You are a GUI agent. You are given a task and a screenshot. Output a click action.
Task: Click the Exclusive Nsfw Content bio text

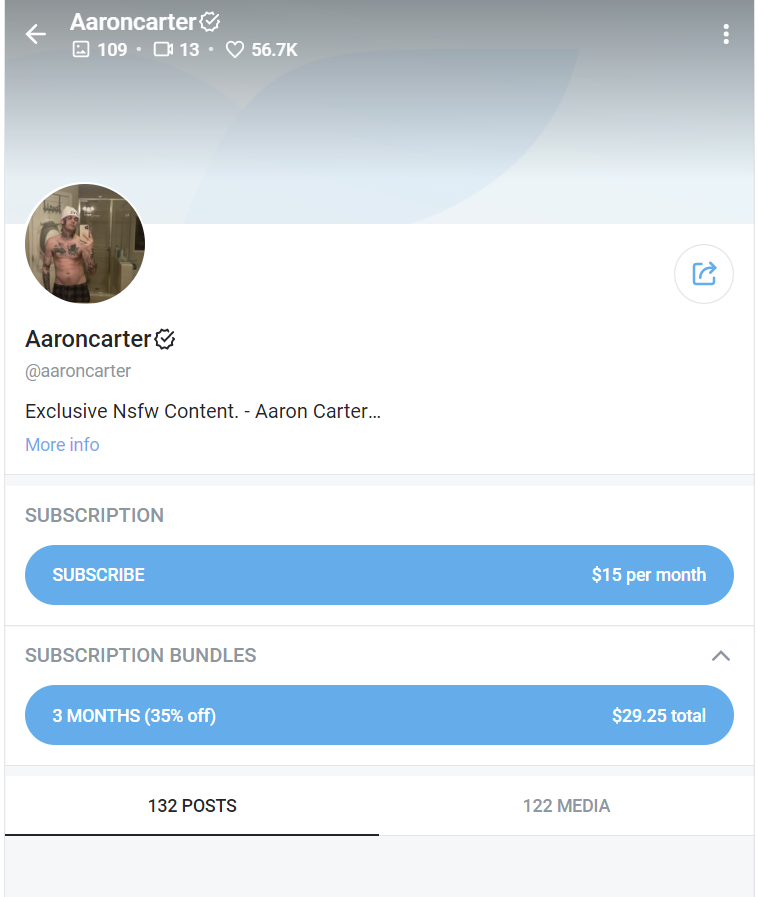point(203,411)
